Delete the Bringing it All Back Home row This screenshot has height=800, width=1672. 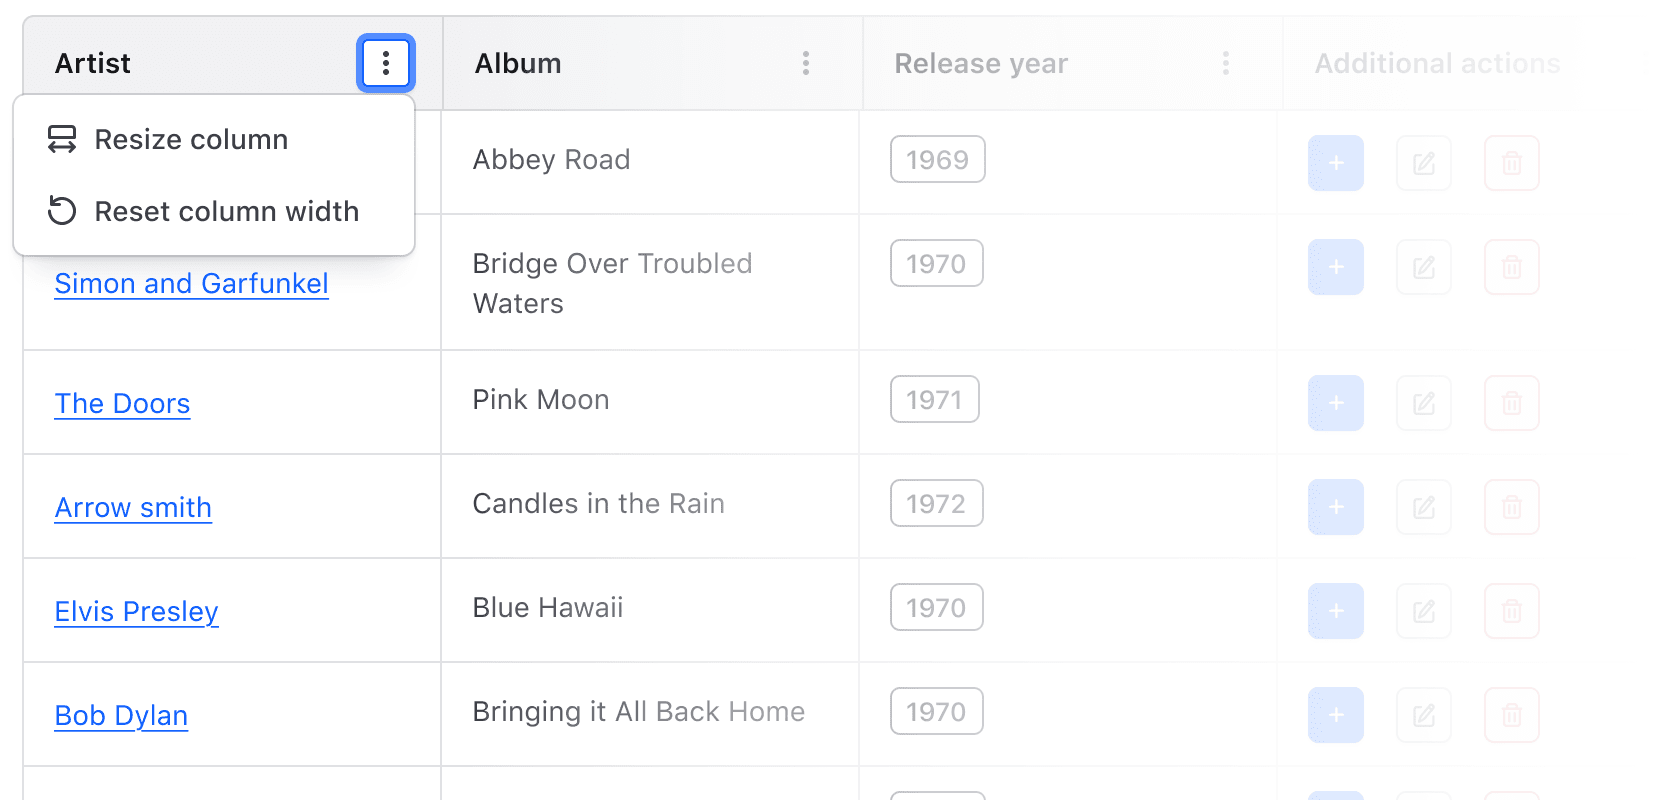click(x=1512, y=715)
